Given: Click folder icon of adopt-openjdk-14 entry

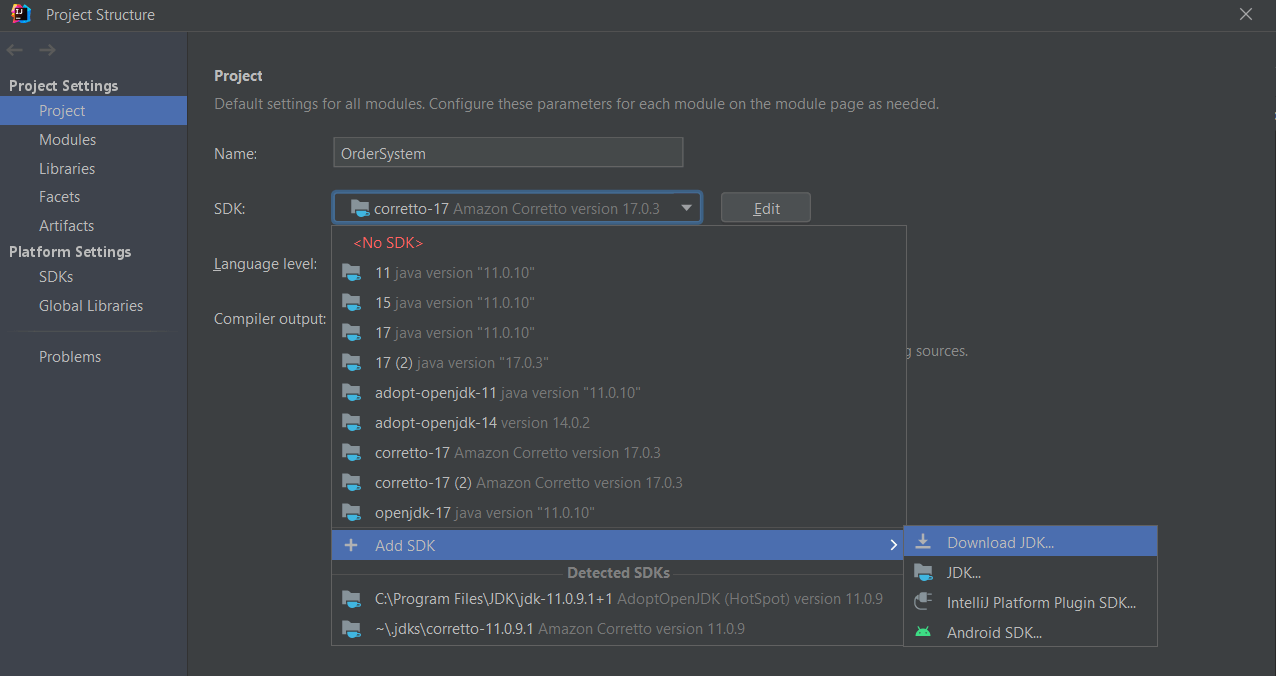Looking at the screenshot, I should 351,422.
